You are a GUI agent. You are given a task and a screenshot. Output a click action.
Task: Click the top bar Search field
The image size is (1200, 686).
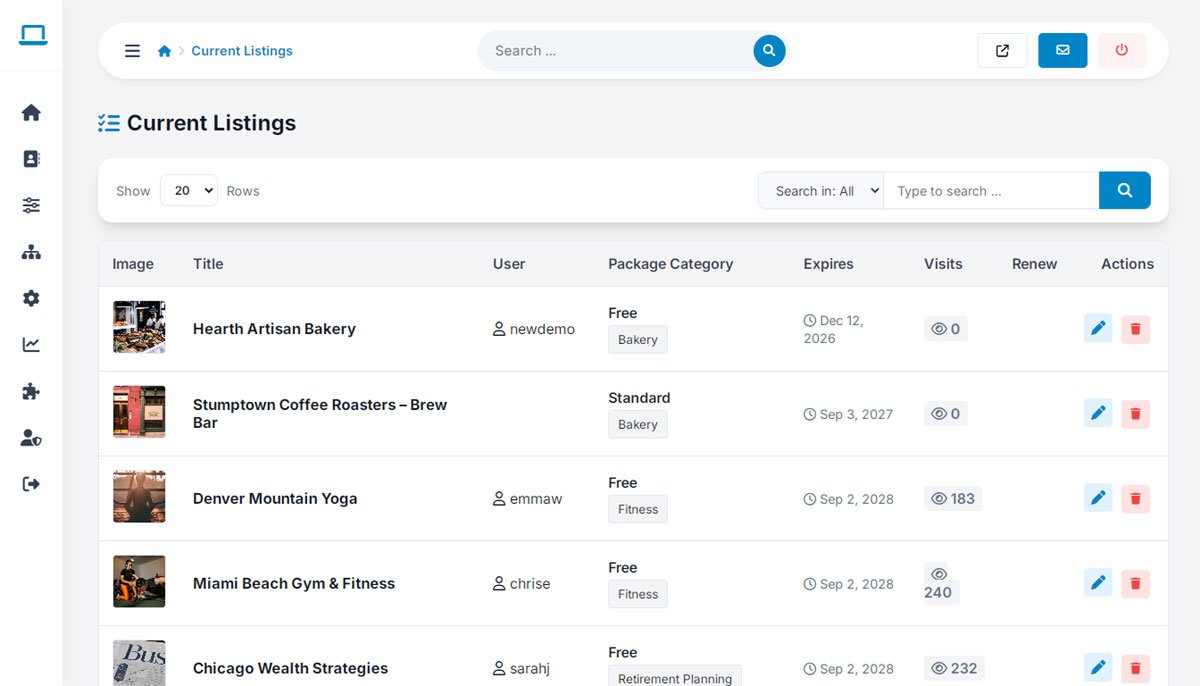point(616,51)
